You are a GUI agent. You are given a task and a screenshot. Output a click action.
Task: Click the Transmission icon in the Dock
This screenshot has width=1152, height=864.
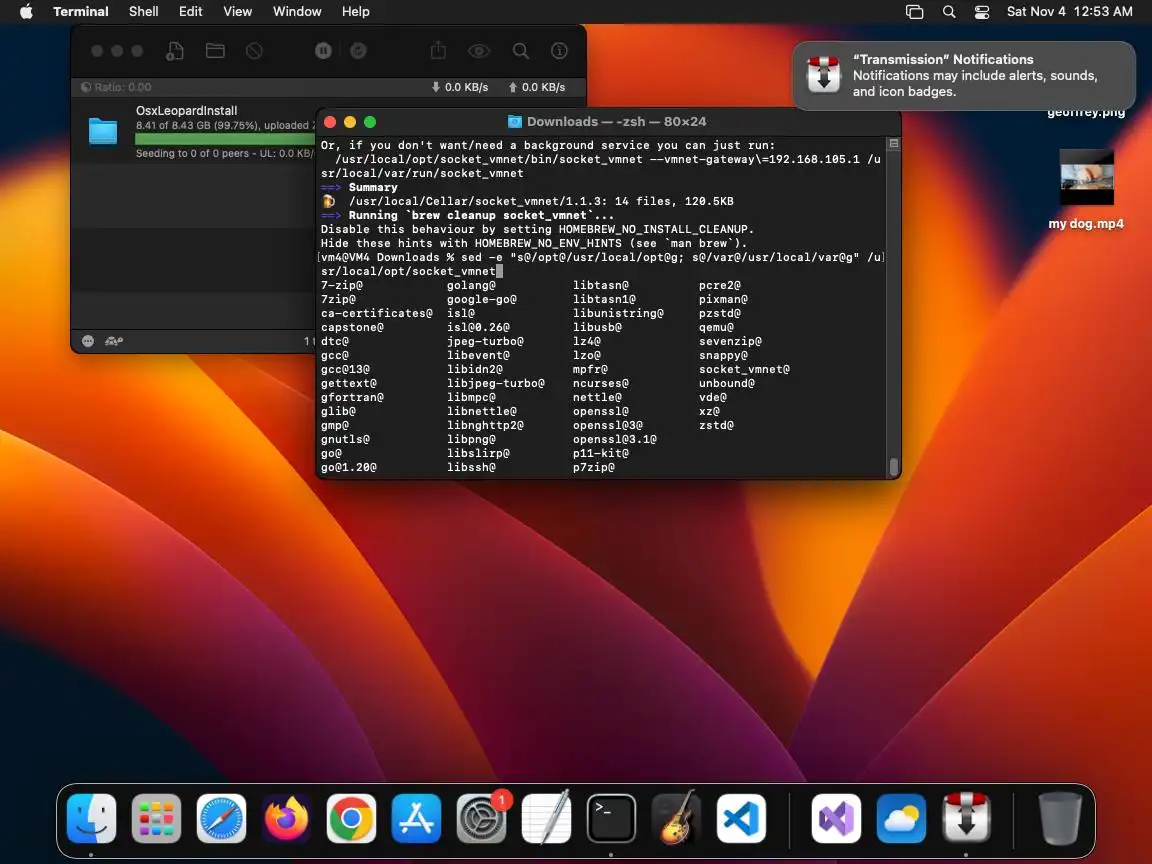[x=966, y=818]
